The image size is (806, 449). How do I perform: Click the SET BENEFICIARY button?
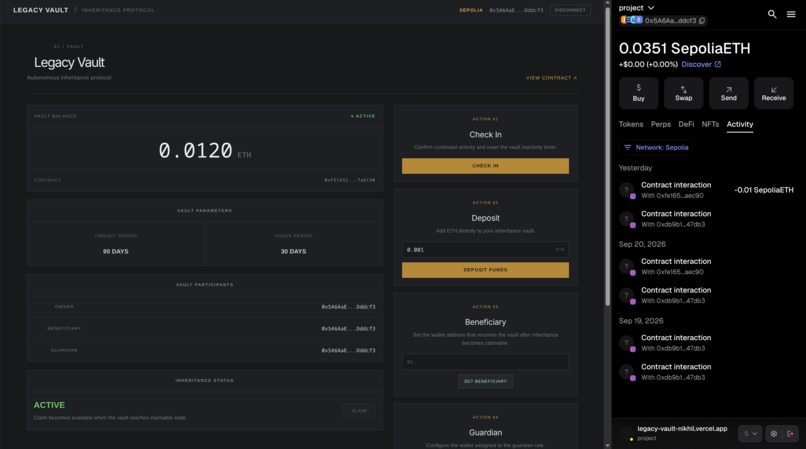click(485, 381)
